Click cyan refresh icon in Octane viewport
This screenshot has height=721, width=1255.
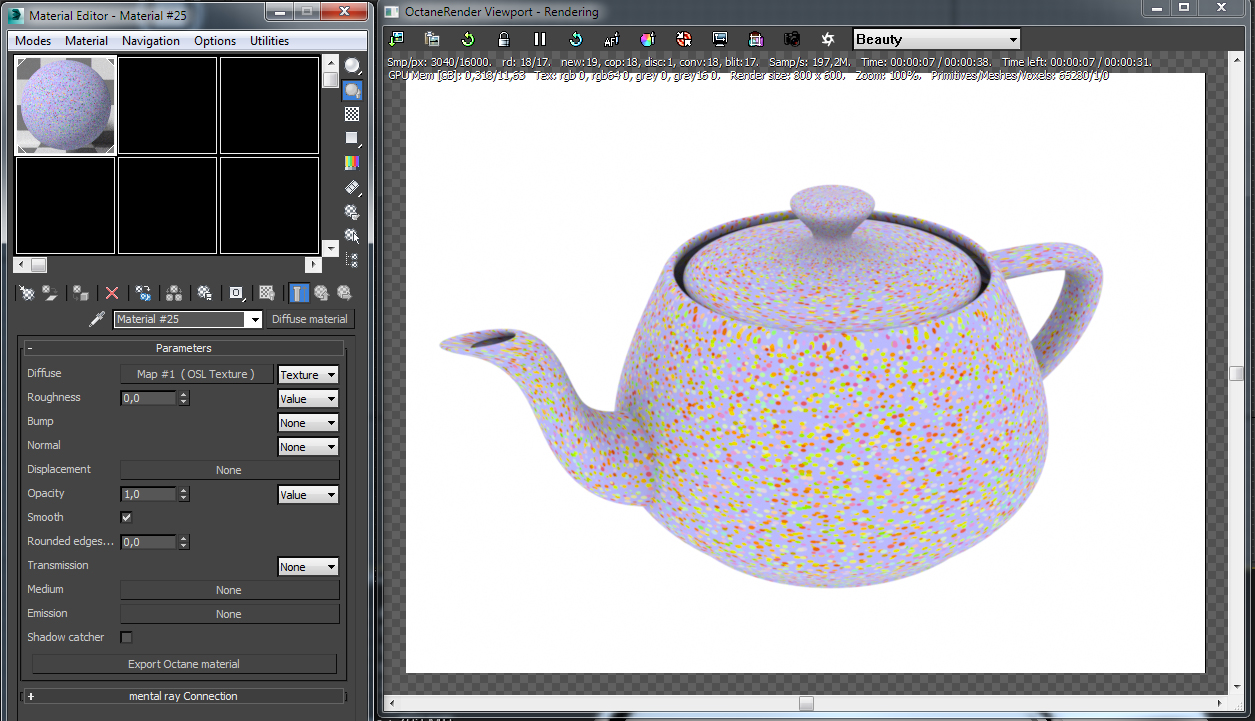tap(576, 39)
